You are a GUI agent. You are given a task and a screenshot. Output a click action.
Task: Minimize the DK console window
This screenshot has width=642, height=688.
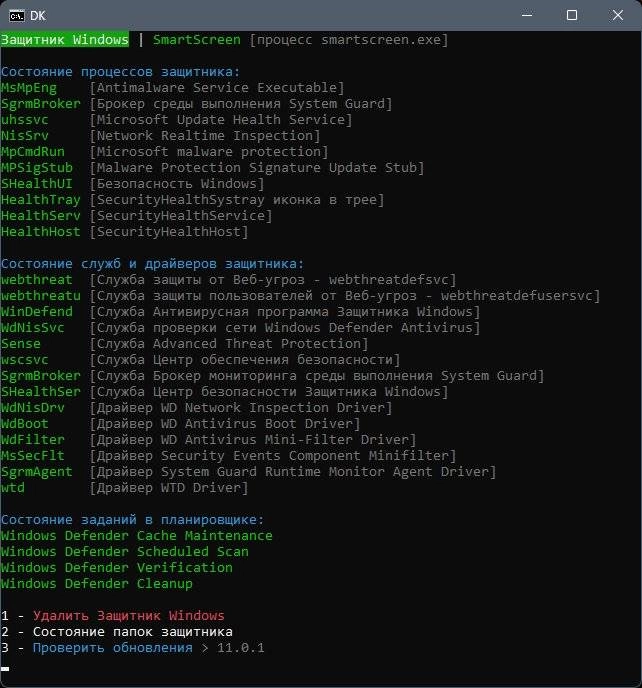tap(527, 15)
